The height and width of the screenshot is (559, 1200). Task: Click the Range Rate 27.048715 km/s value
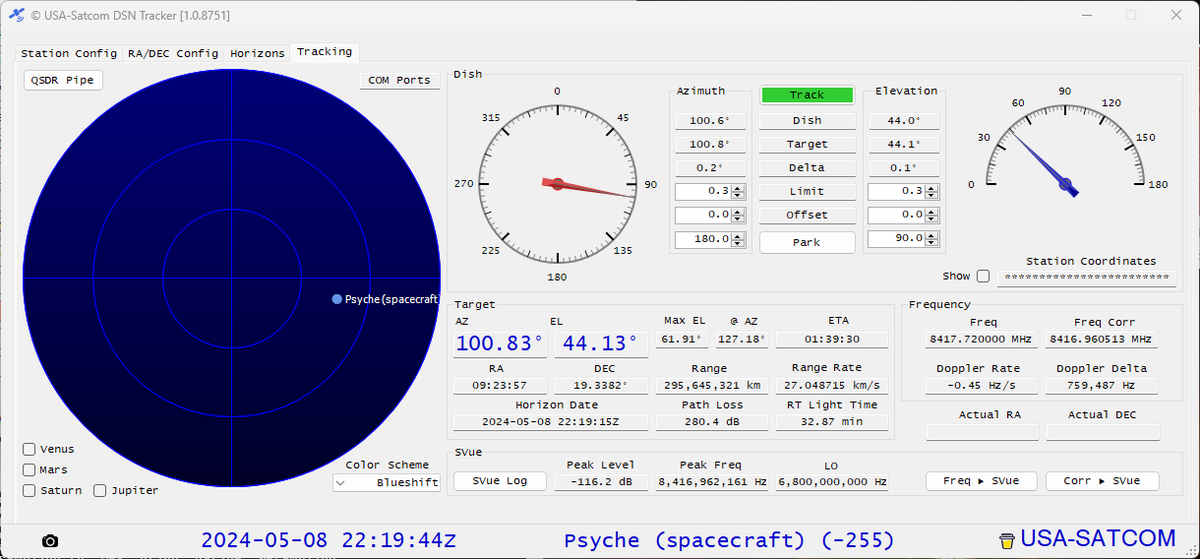pyautogui.click(x=832, y=385)
